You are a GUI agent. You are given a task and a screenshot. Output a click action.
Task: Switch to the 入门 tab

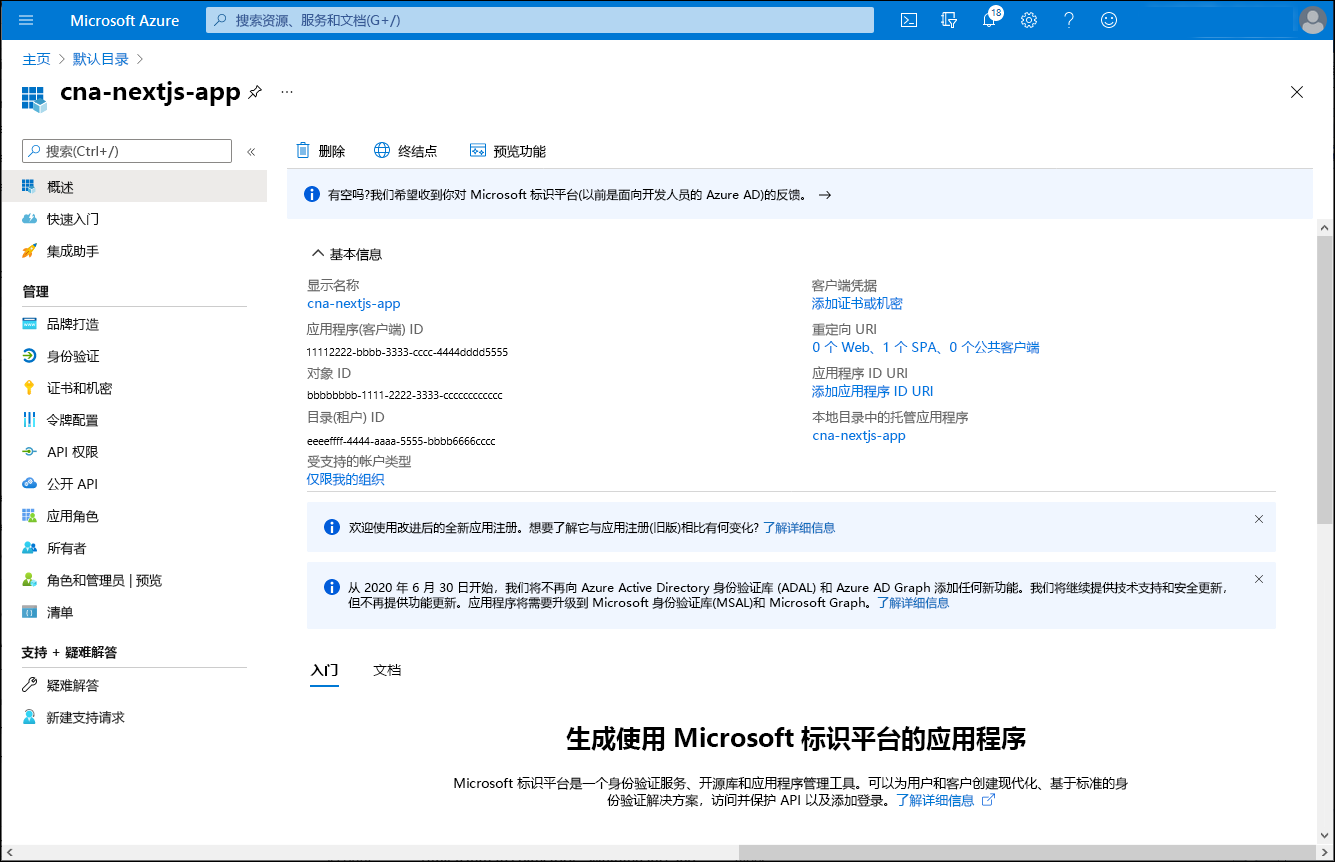click(324, 670)
